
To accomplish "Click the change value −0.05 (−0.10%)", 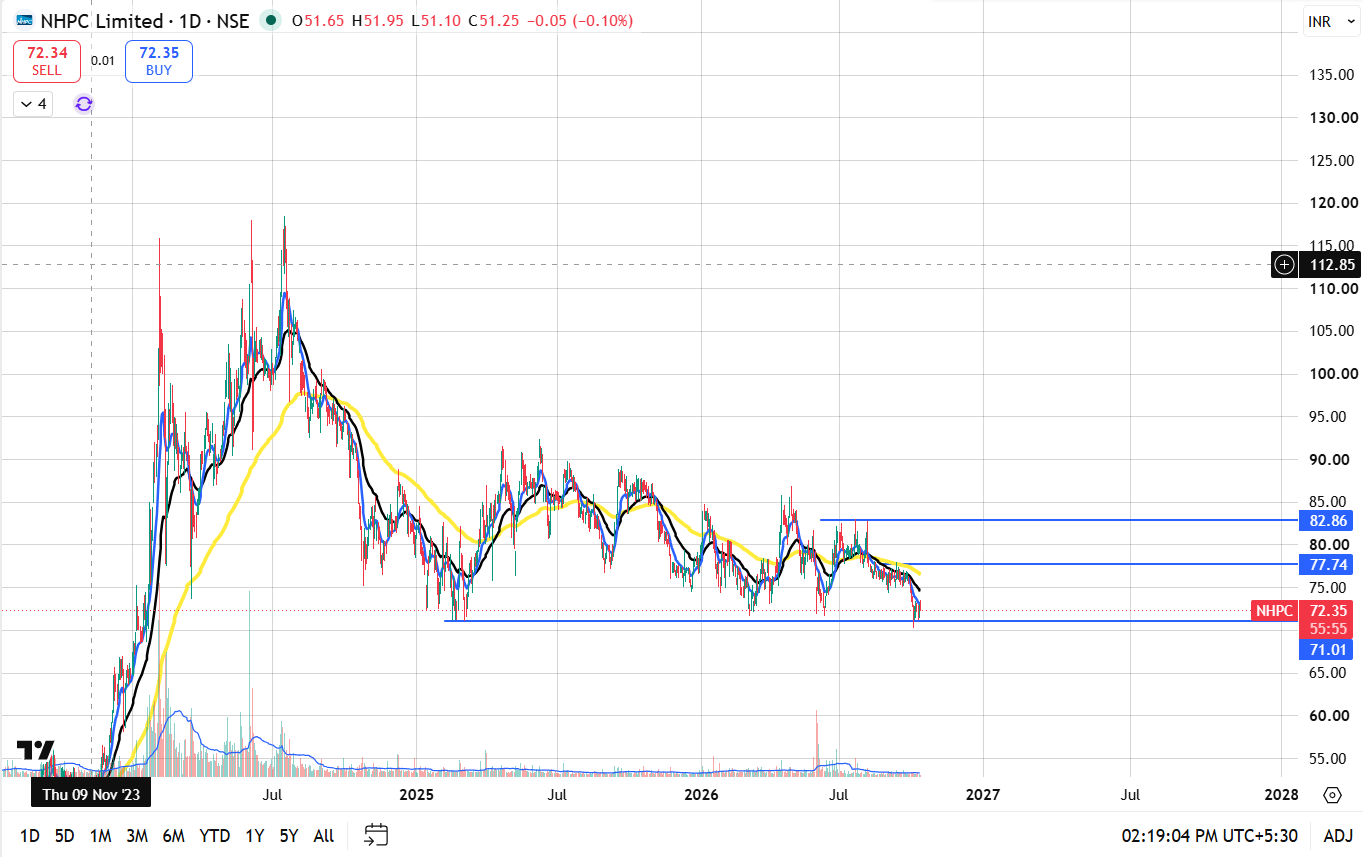I will pyautogui.click(x=579, y=21).
